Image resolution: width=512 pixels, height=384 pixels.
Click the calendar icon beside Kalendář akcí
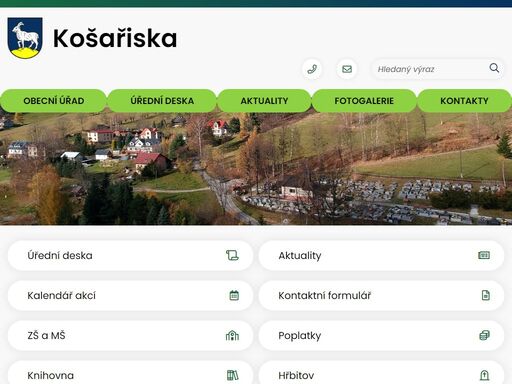234,295
